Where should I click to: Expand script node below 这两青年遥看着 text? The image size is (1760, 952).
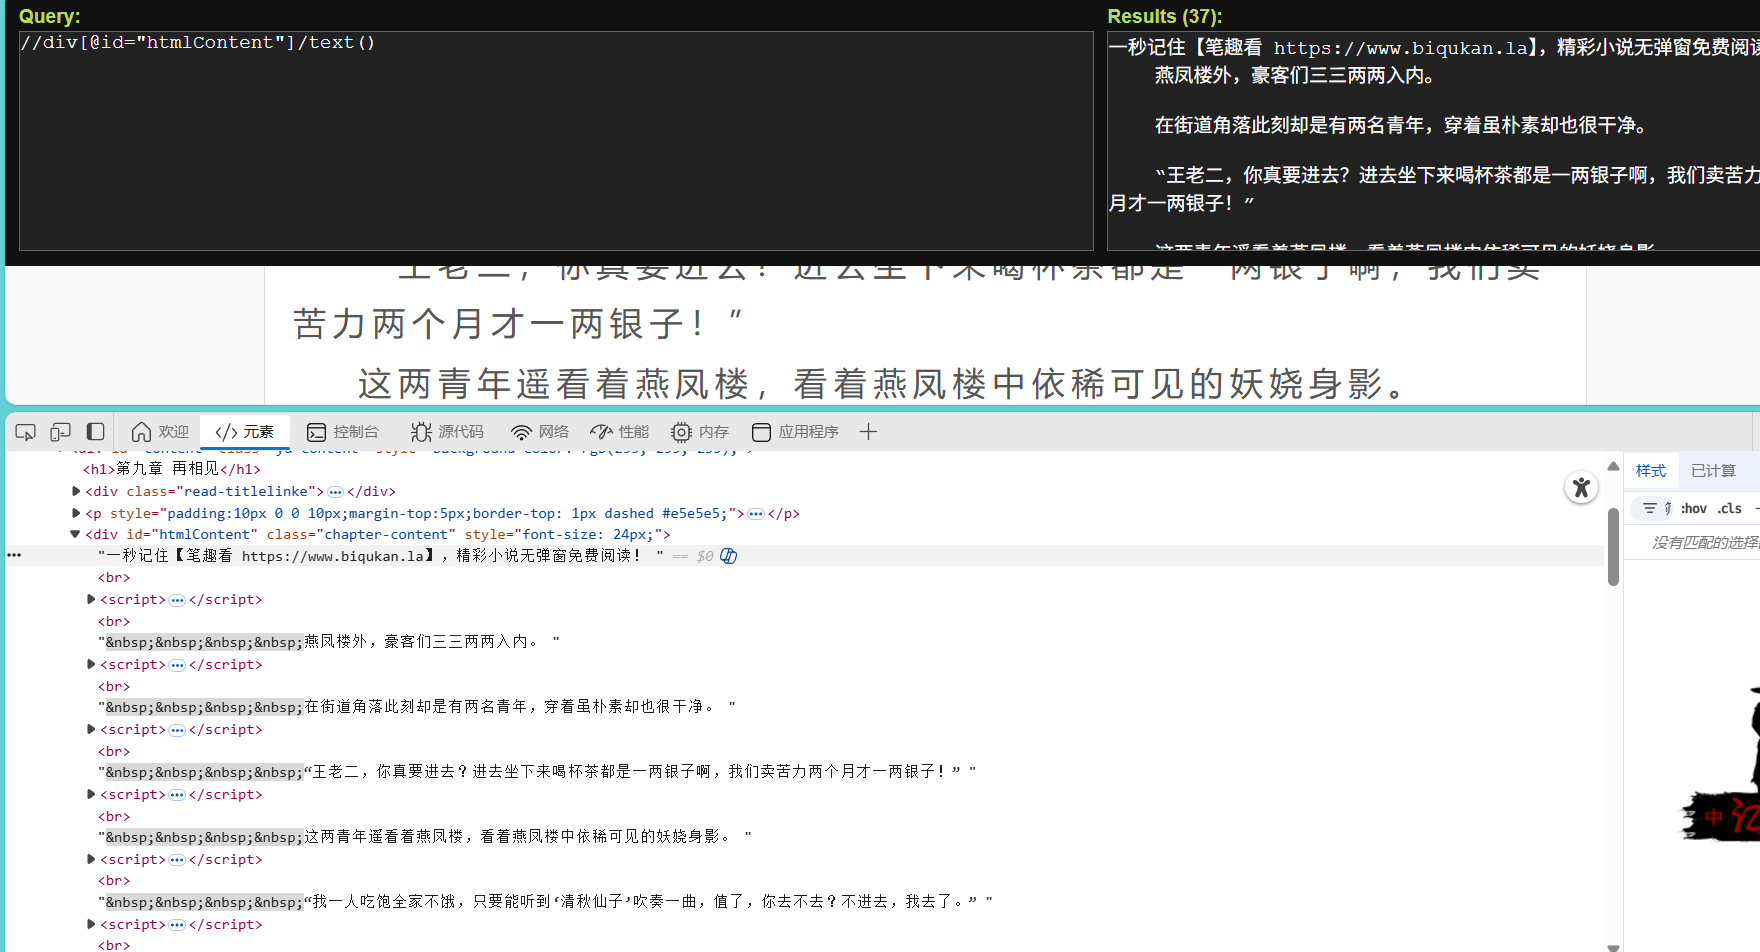click(x=91, y=859)
